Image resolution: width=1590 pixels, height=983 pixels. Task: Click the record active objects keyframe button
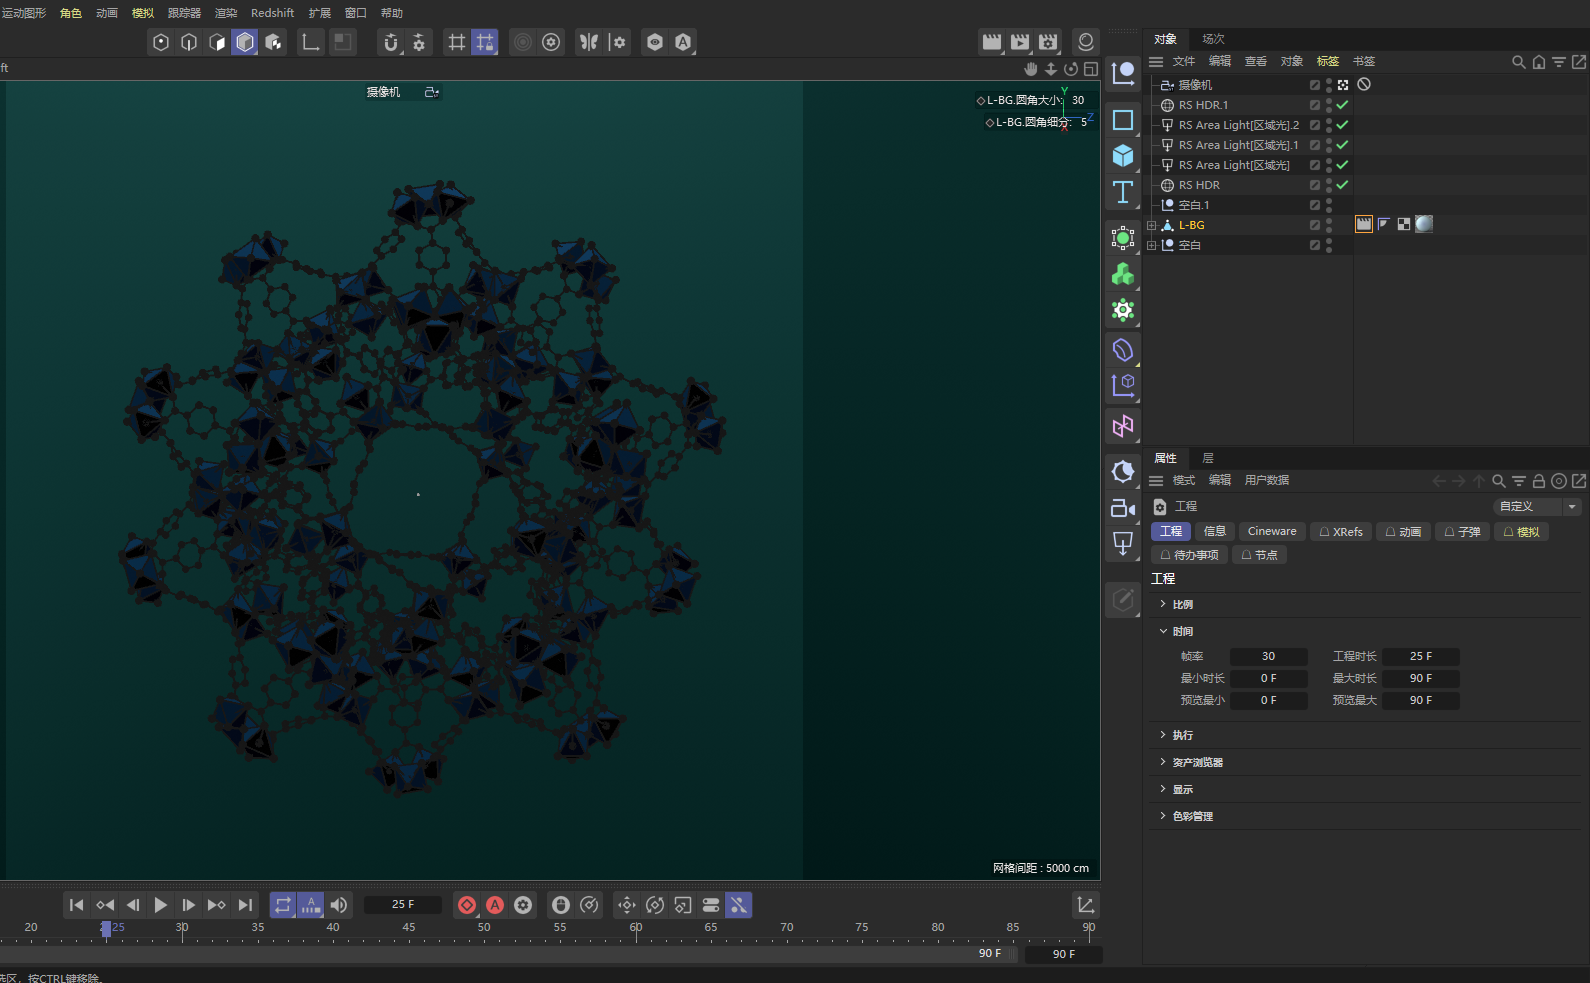(x=467, y=905)
